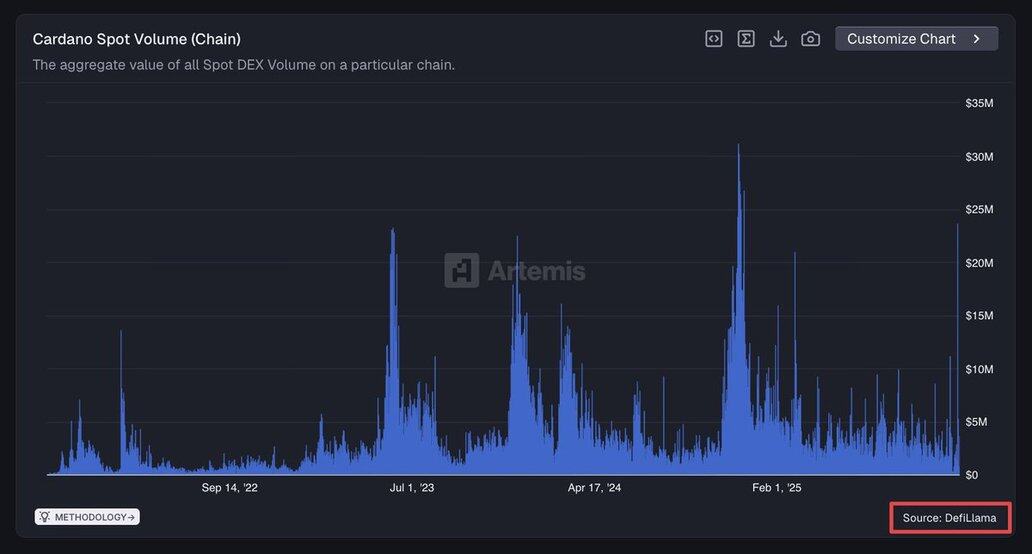Expand the chevron arrow on Customize Chart
Image resolution: width=1032 pixels, height=554 pixels.
pyautogui.click(x=977, y=39)
